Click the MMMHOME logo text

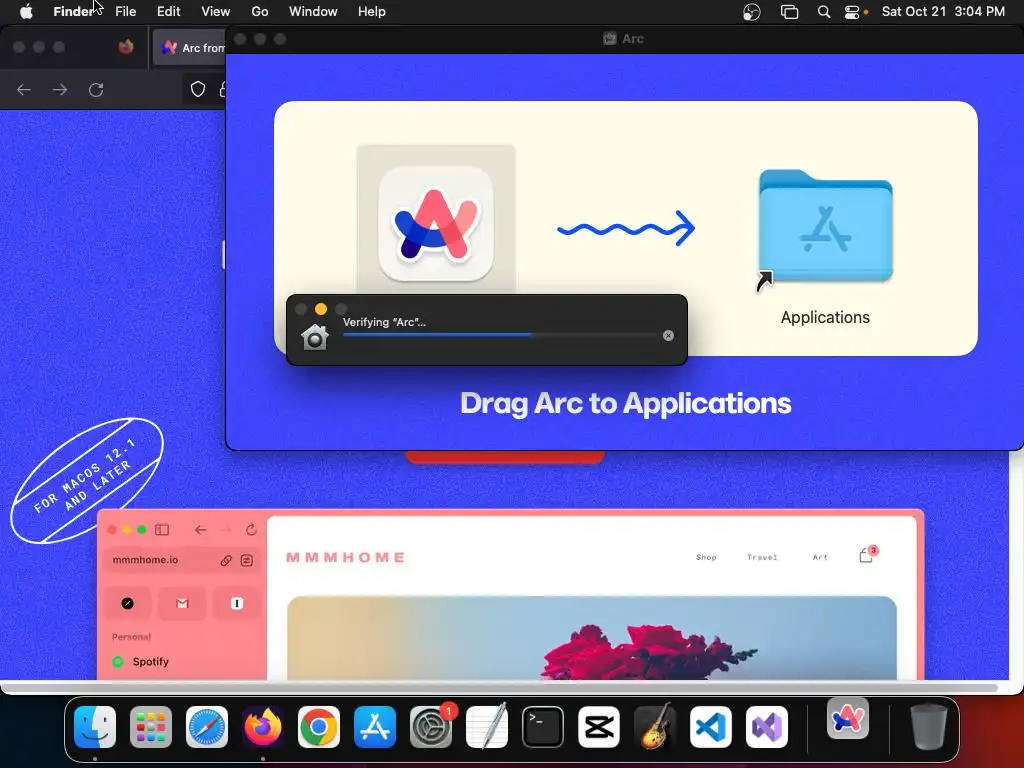click(345, 557)
